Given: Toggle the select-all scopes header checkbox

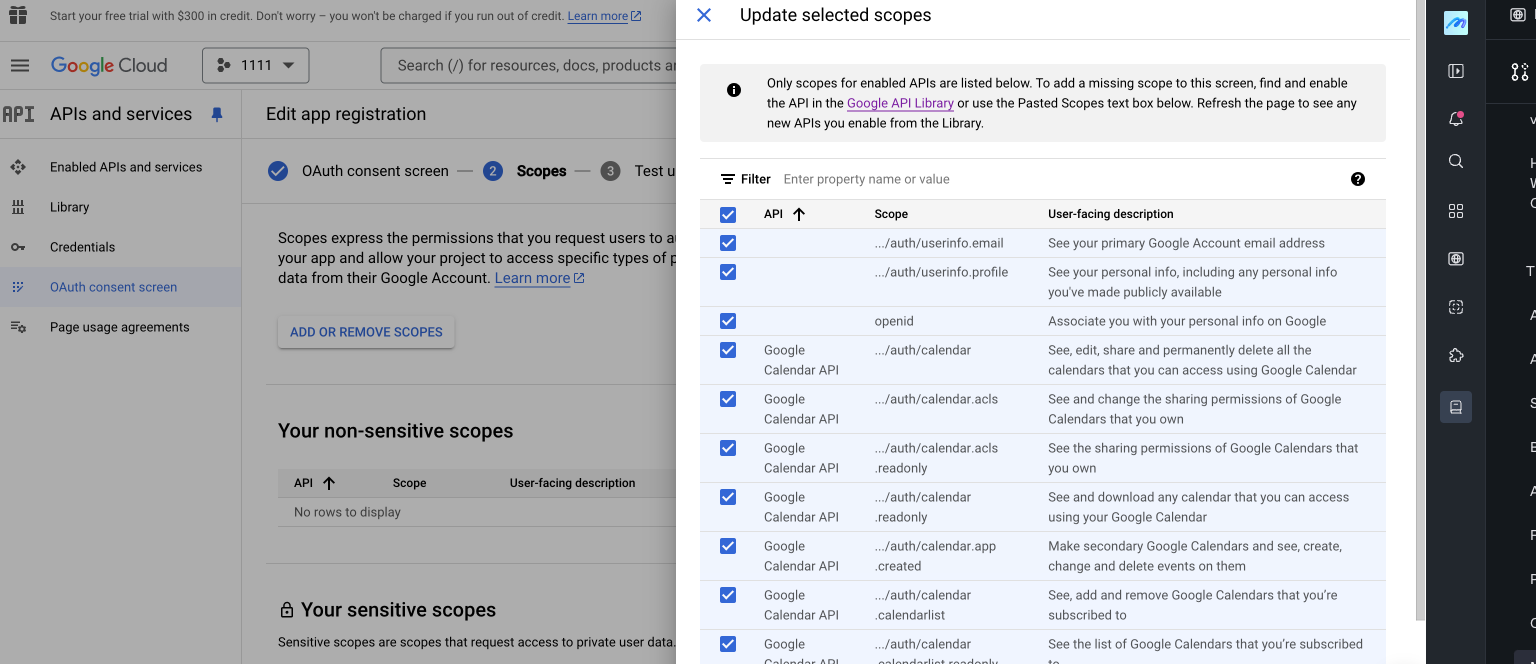Looking at the screenshot, I should [x=728, y=215].
